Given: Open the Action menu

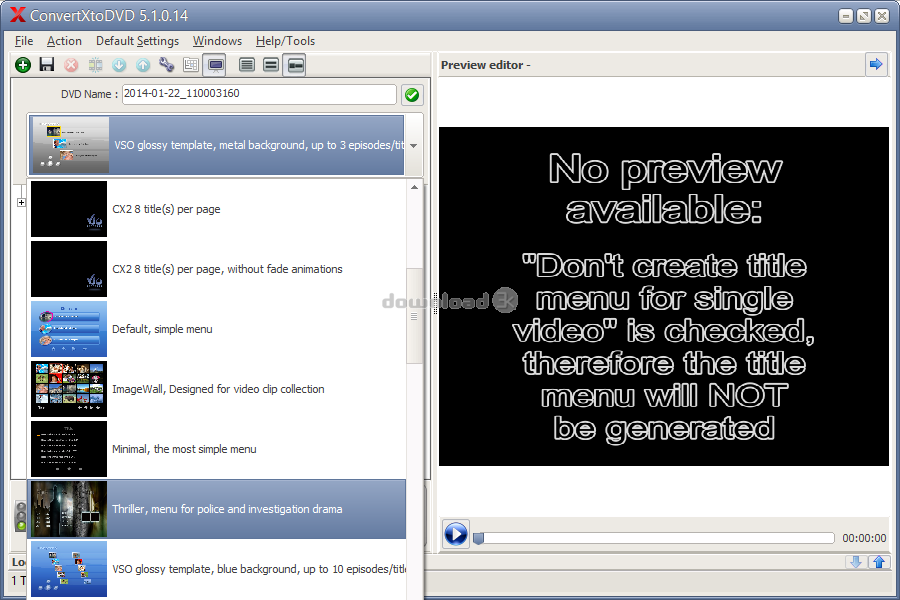Looking at the screenshot, I should pos(64,41).
